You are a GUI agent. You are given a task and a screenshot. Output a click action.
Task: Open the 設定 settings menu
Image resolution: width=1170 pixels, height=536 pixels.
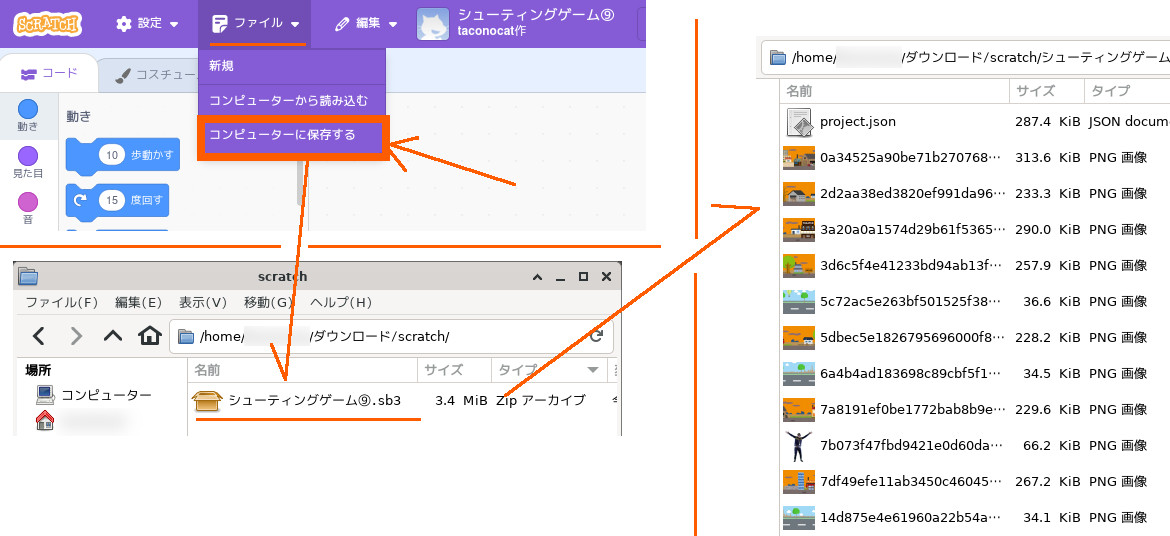(x=147, y=24)
